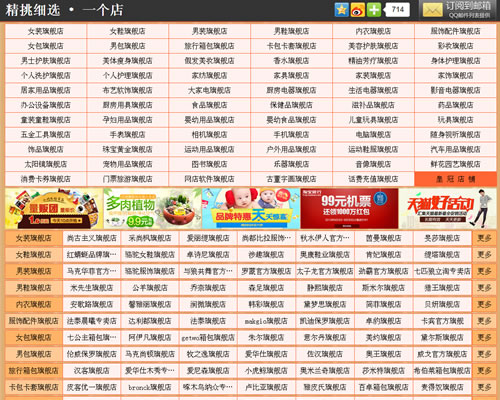Click 更多 in the 女包旗舰店 row
The height and width of the screenshot is (400, 500).
point(484,337)
